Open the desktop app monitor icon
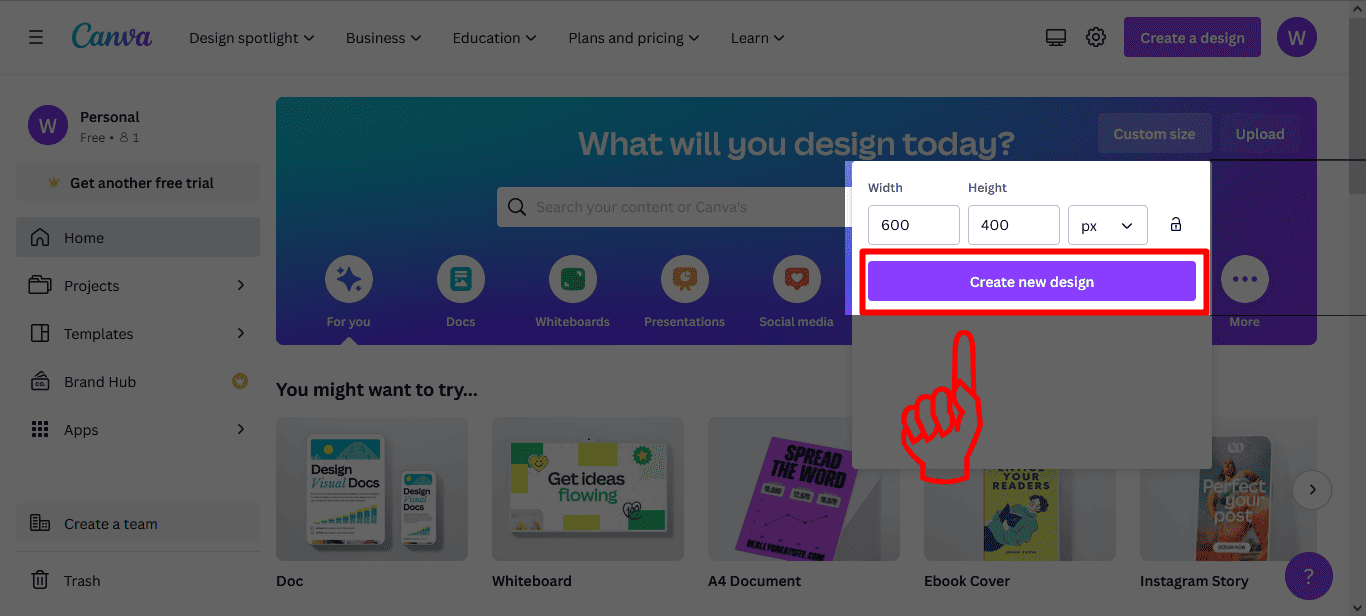This screenshot has width=1366, height=616. pos(1056,38)
